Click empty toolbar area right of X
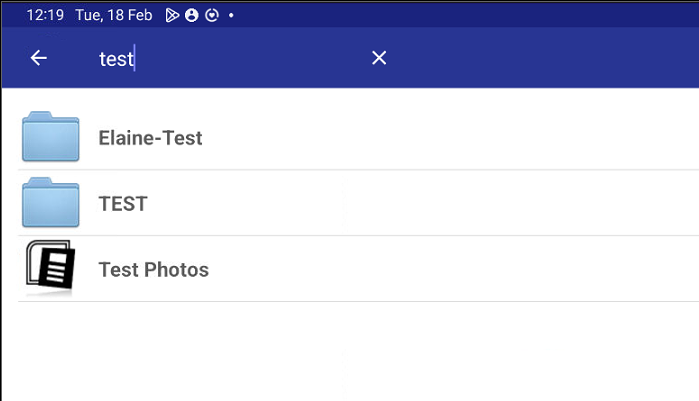This screenshot has height=401, width=699. 540,58
